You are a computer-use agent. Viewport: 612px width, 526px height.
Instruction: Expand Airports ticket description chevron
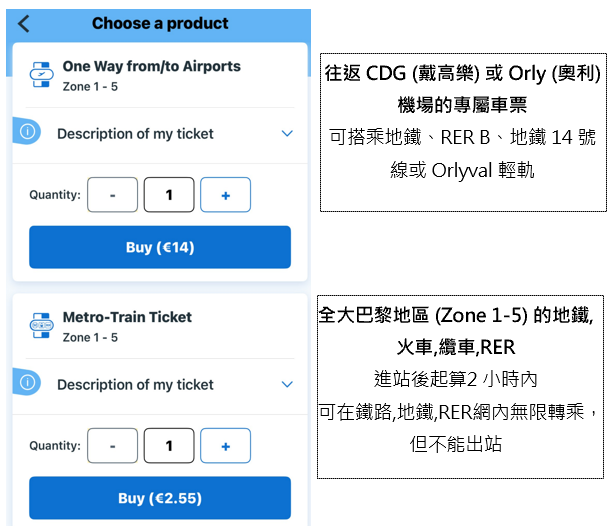(287, 134)
